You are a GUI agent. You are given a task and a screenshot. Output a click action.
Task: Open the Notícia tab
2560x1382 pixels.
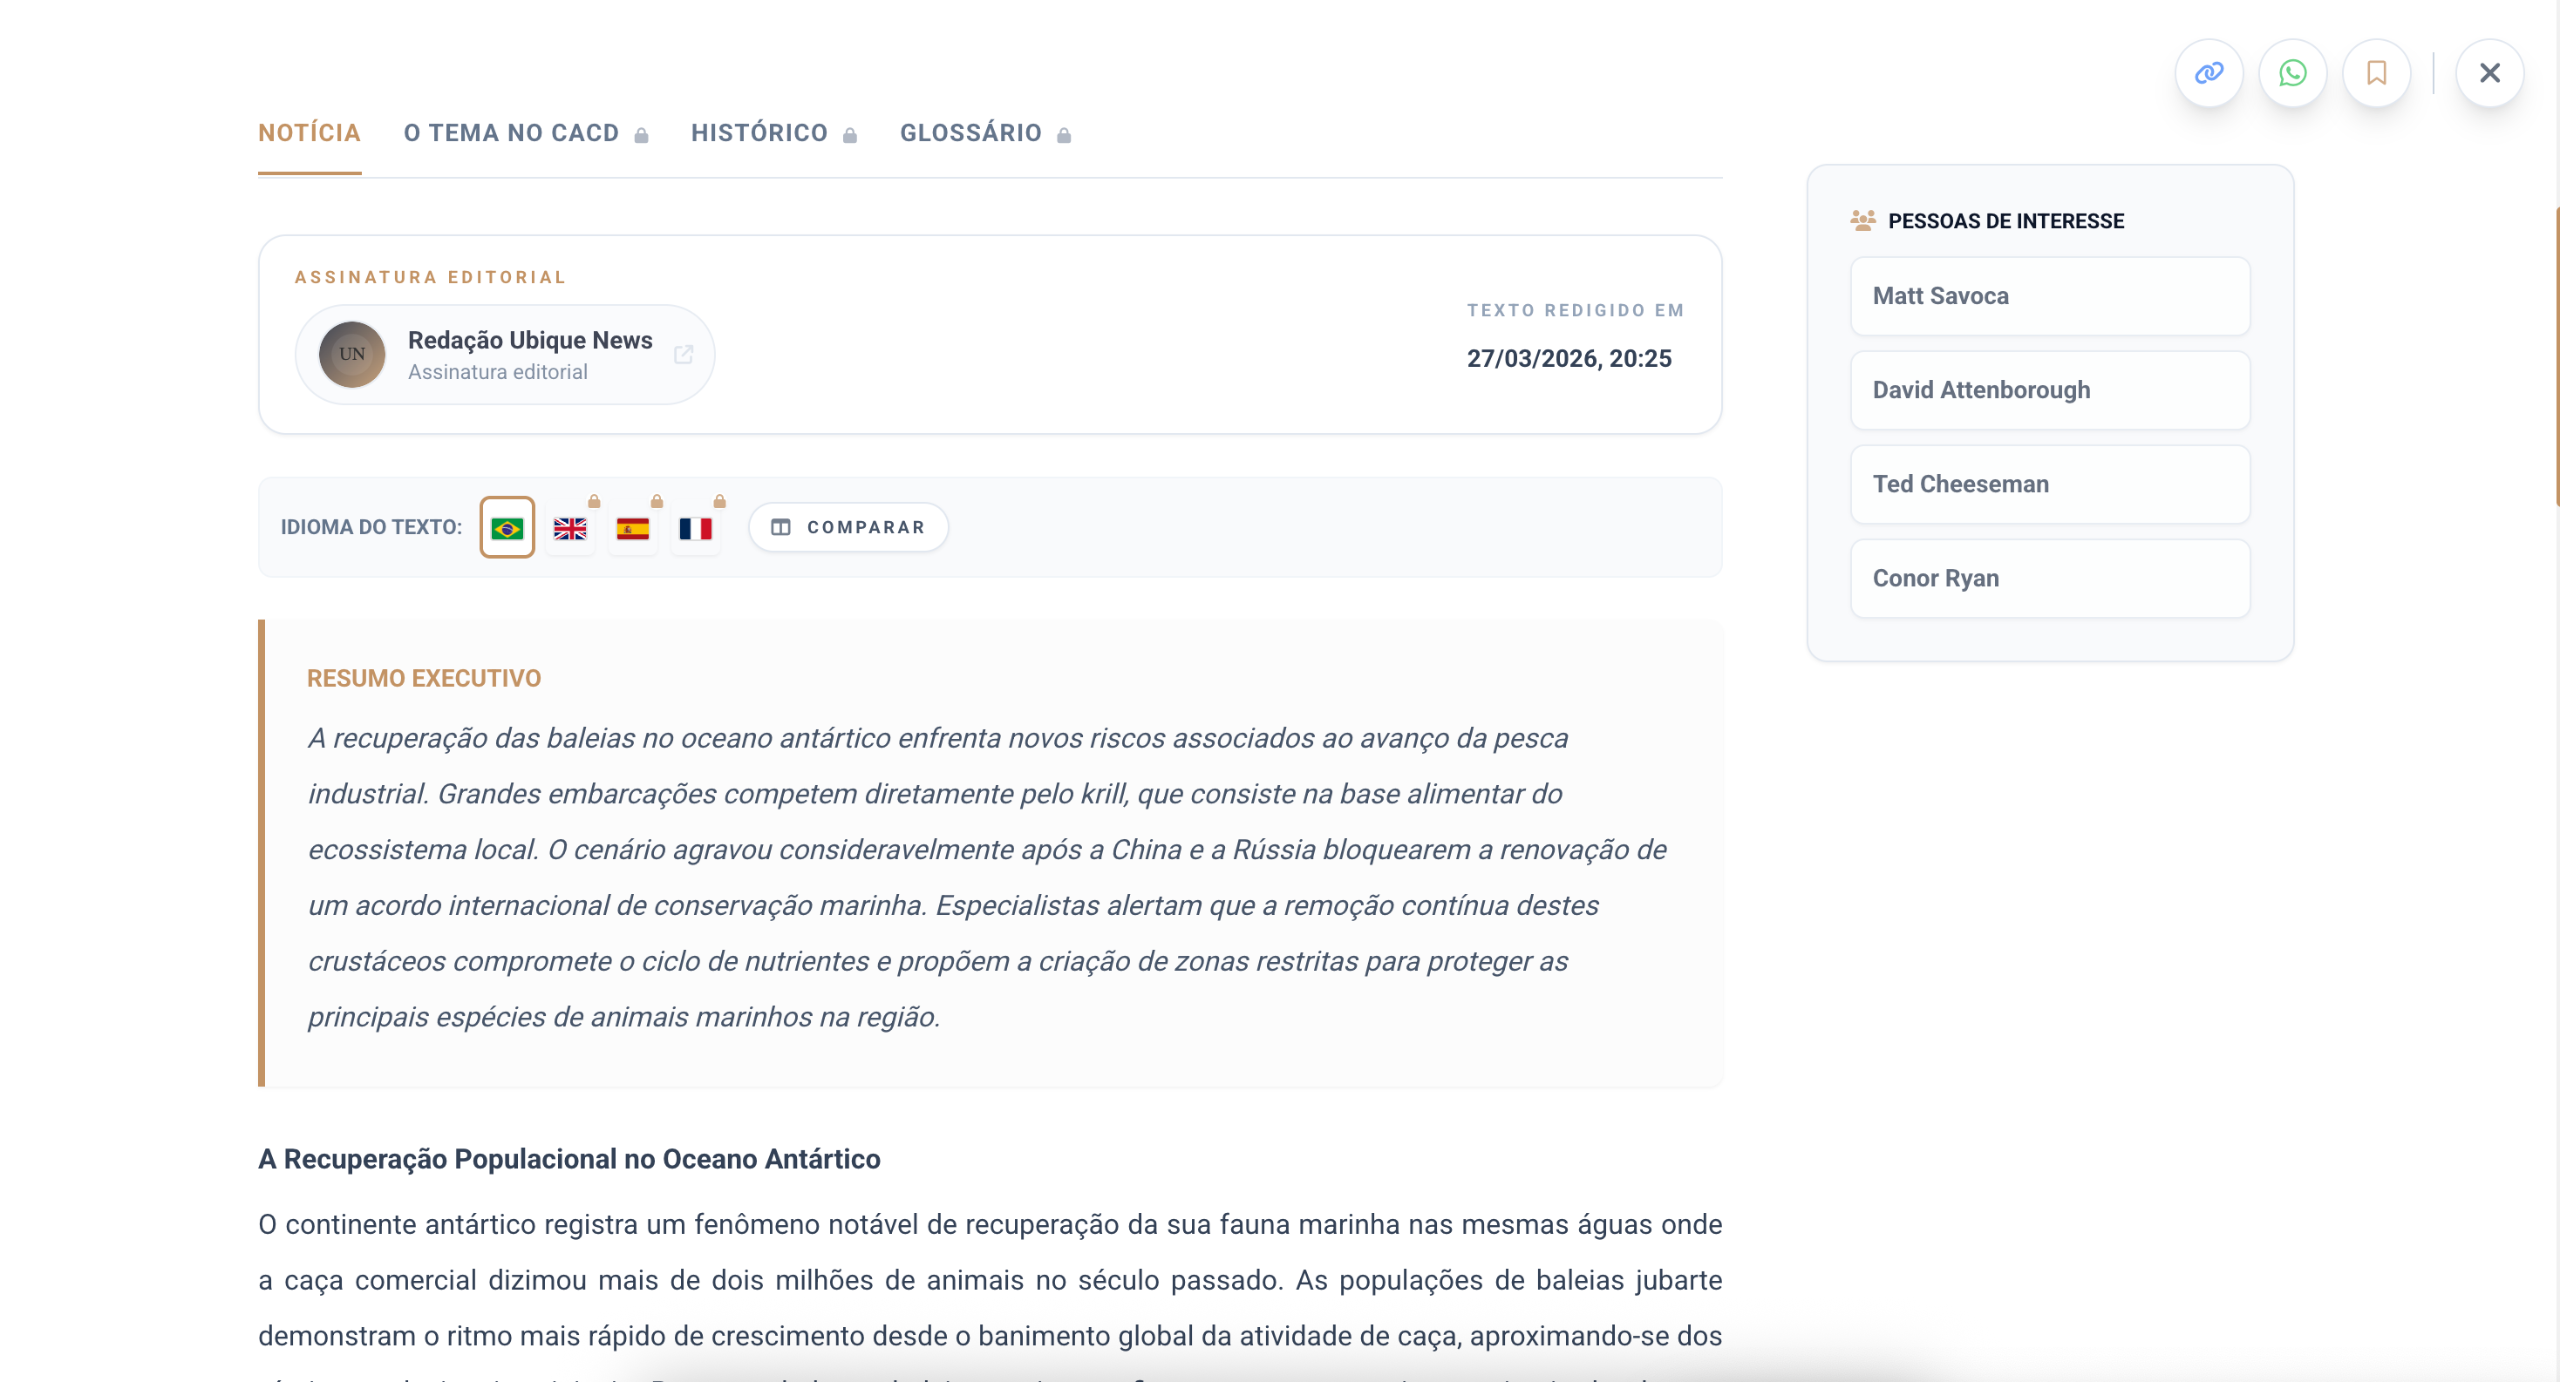coord(309,133)
